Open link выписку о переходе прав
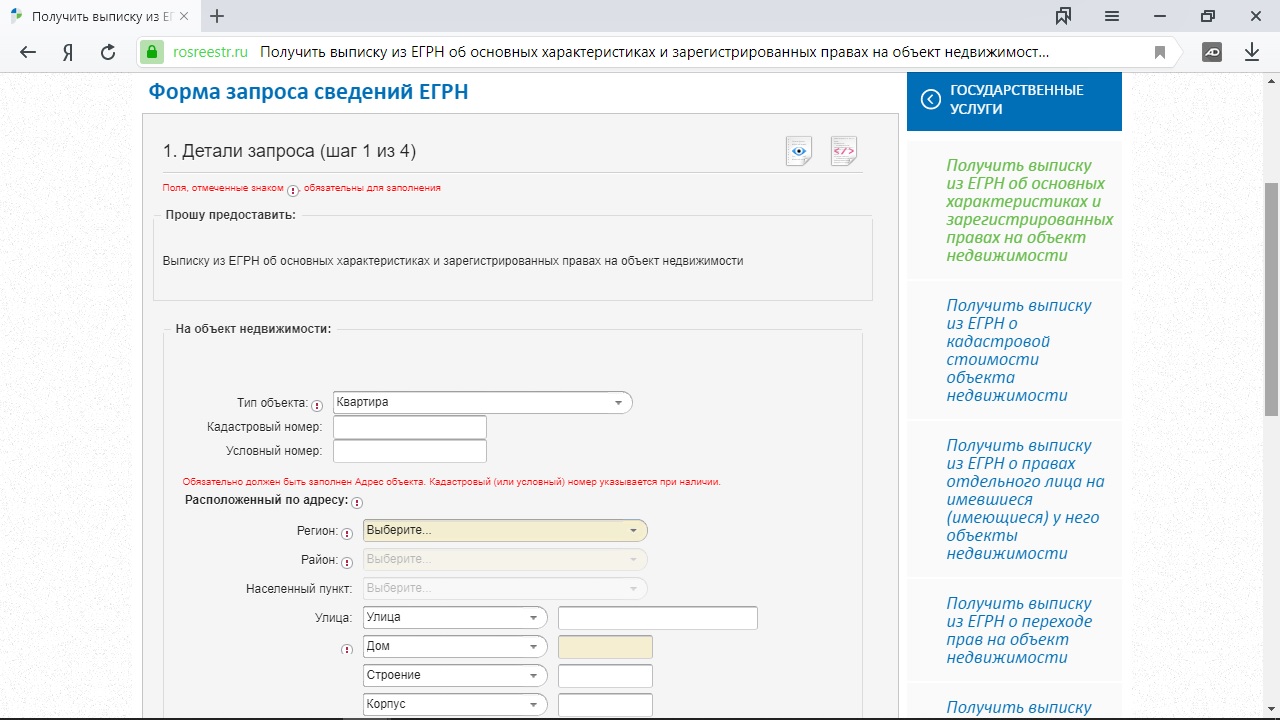 pyautogui.click(x=1019, y=630)
